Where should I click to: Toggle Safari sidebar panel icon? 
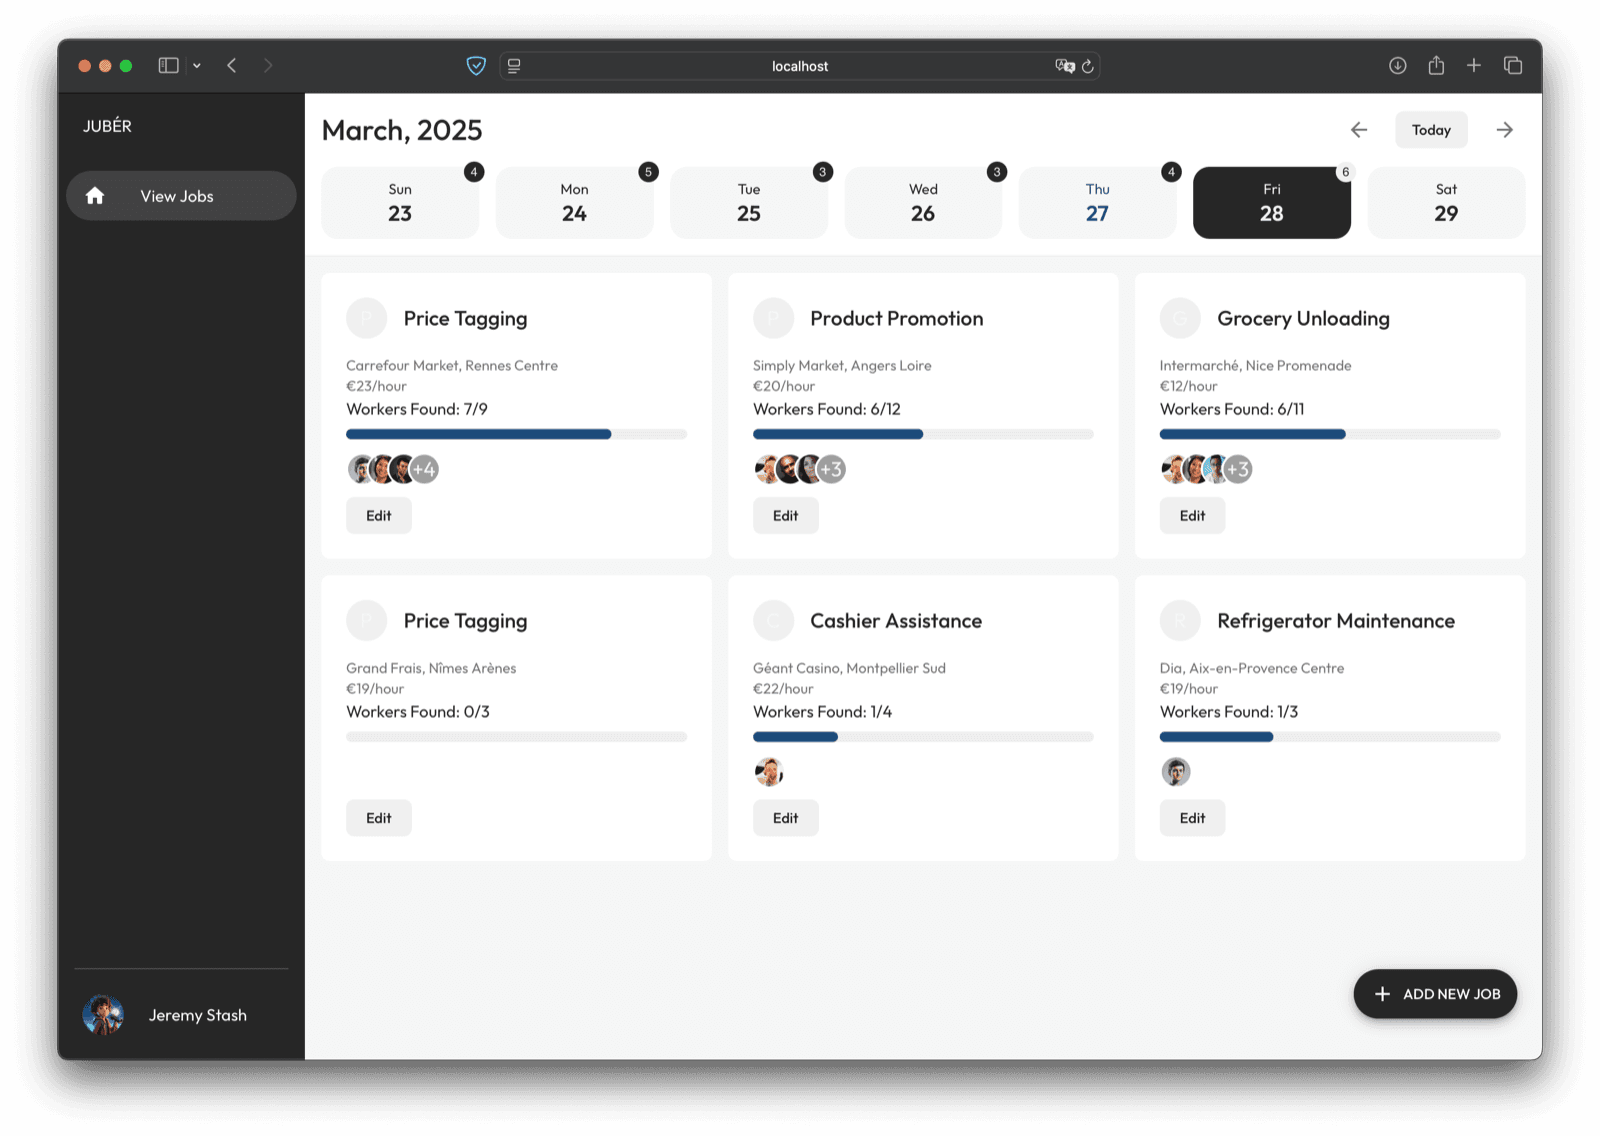tap(168, 66)
